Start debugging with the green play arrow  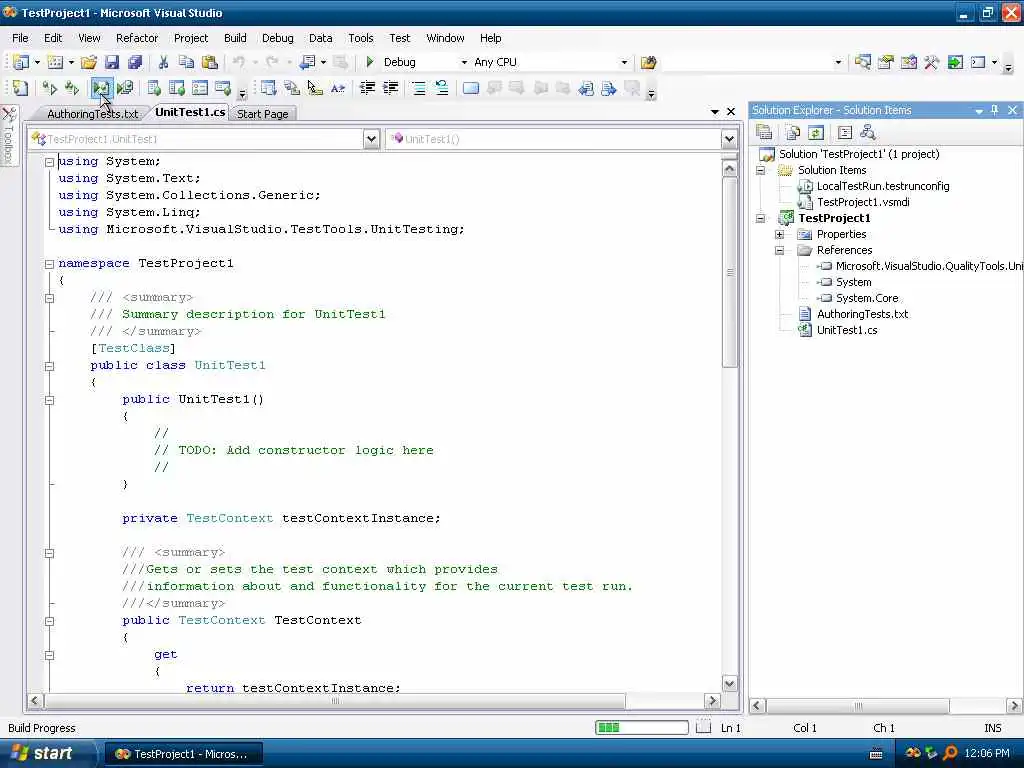(370, 62)
